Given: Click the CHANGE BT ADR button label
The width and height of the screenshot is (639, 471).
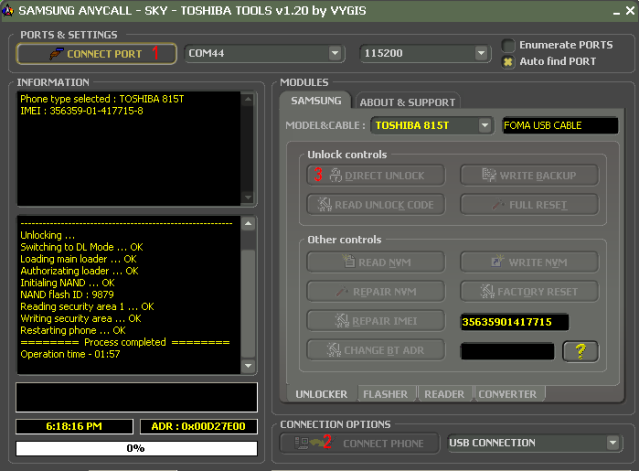Looking at the screenshot, I should (384, 350).
